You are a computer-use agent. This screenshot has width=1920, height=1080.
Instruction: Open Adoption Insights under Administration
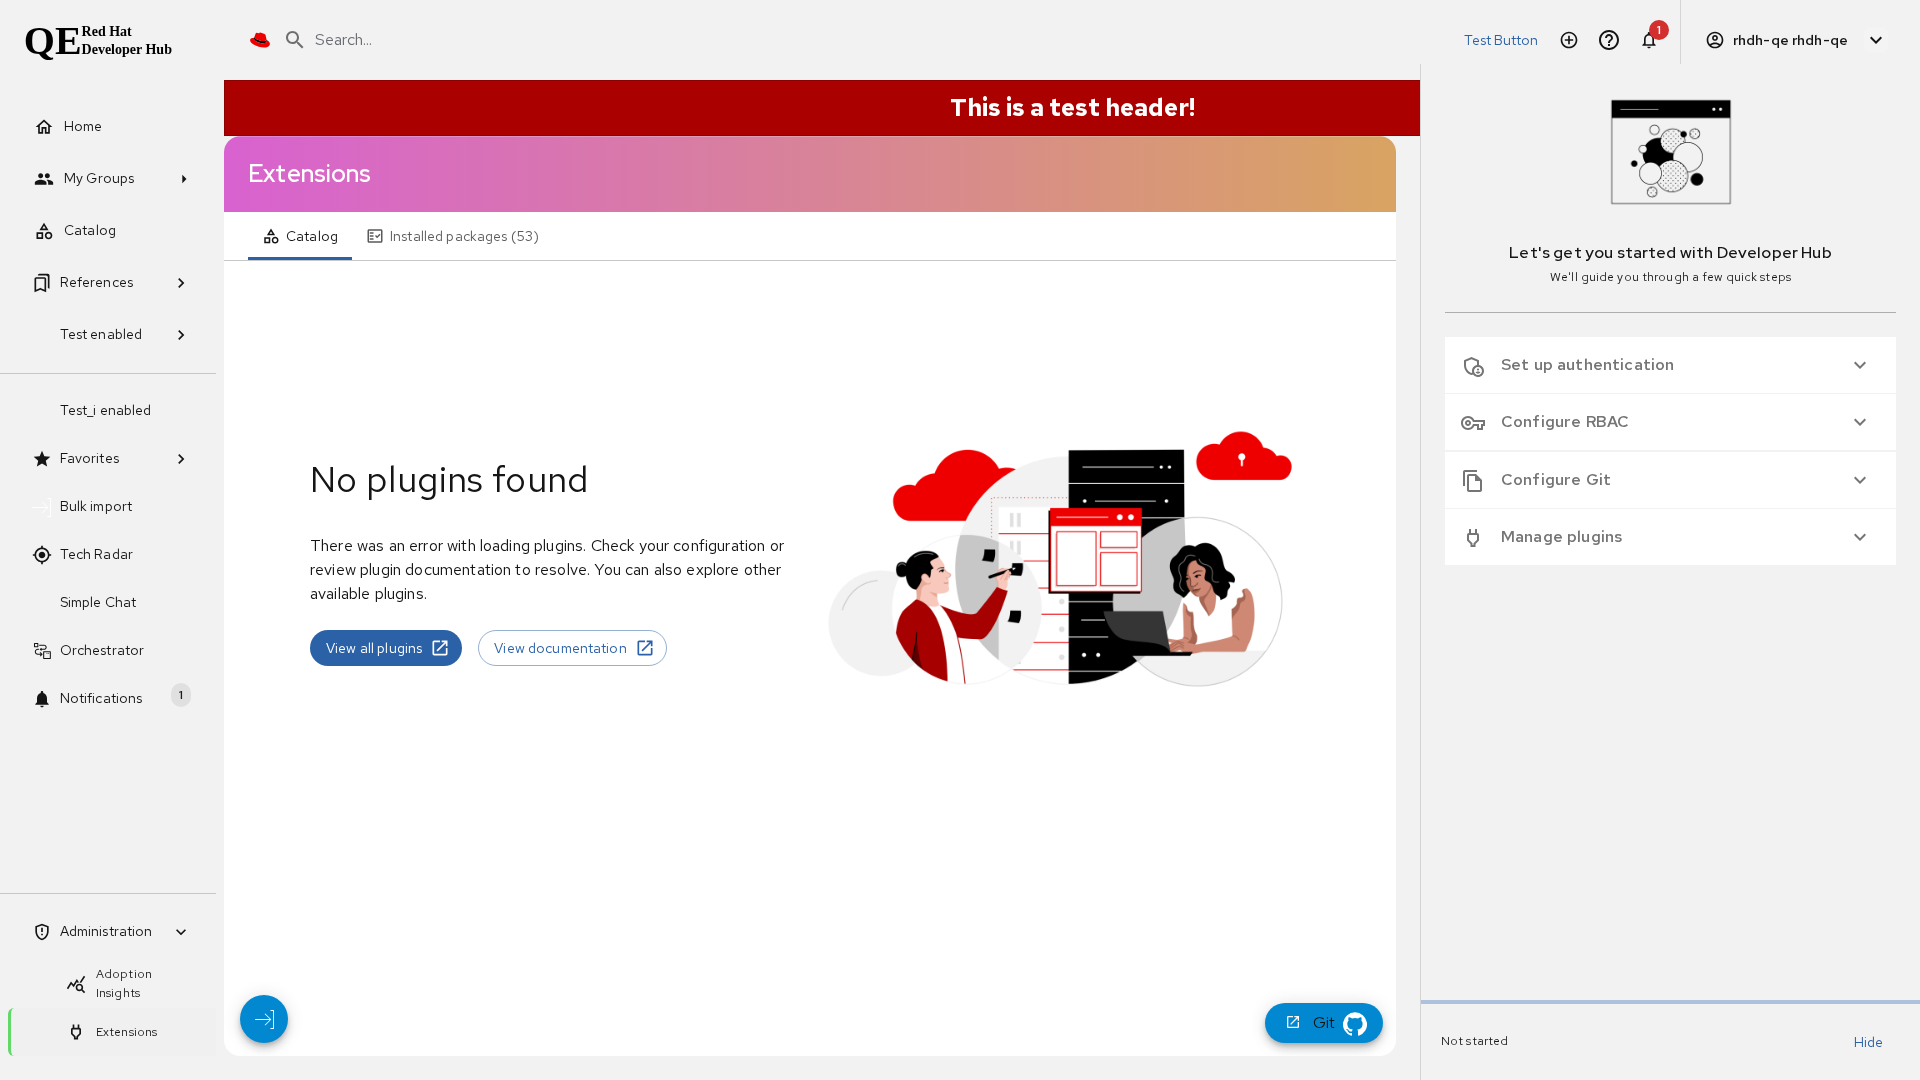pos(123,983)
